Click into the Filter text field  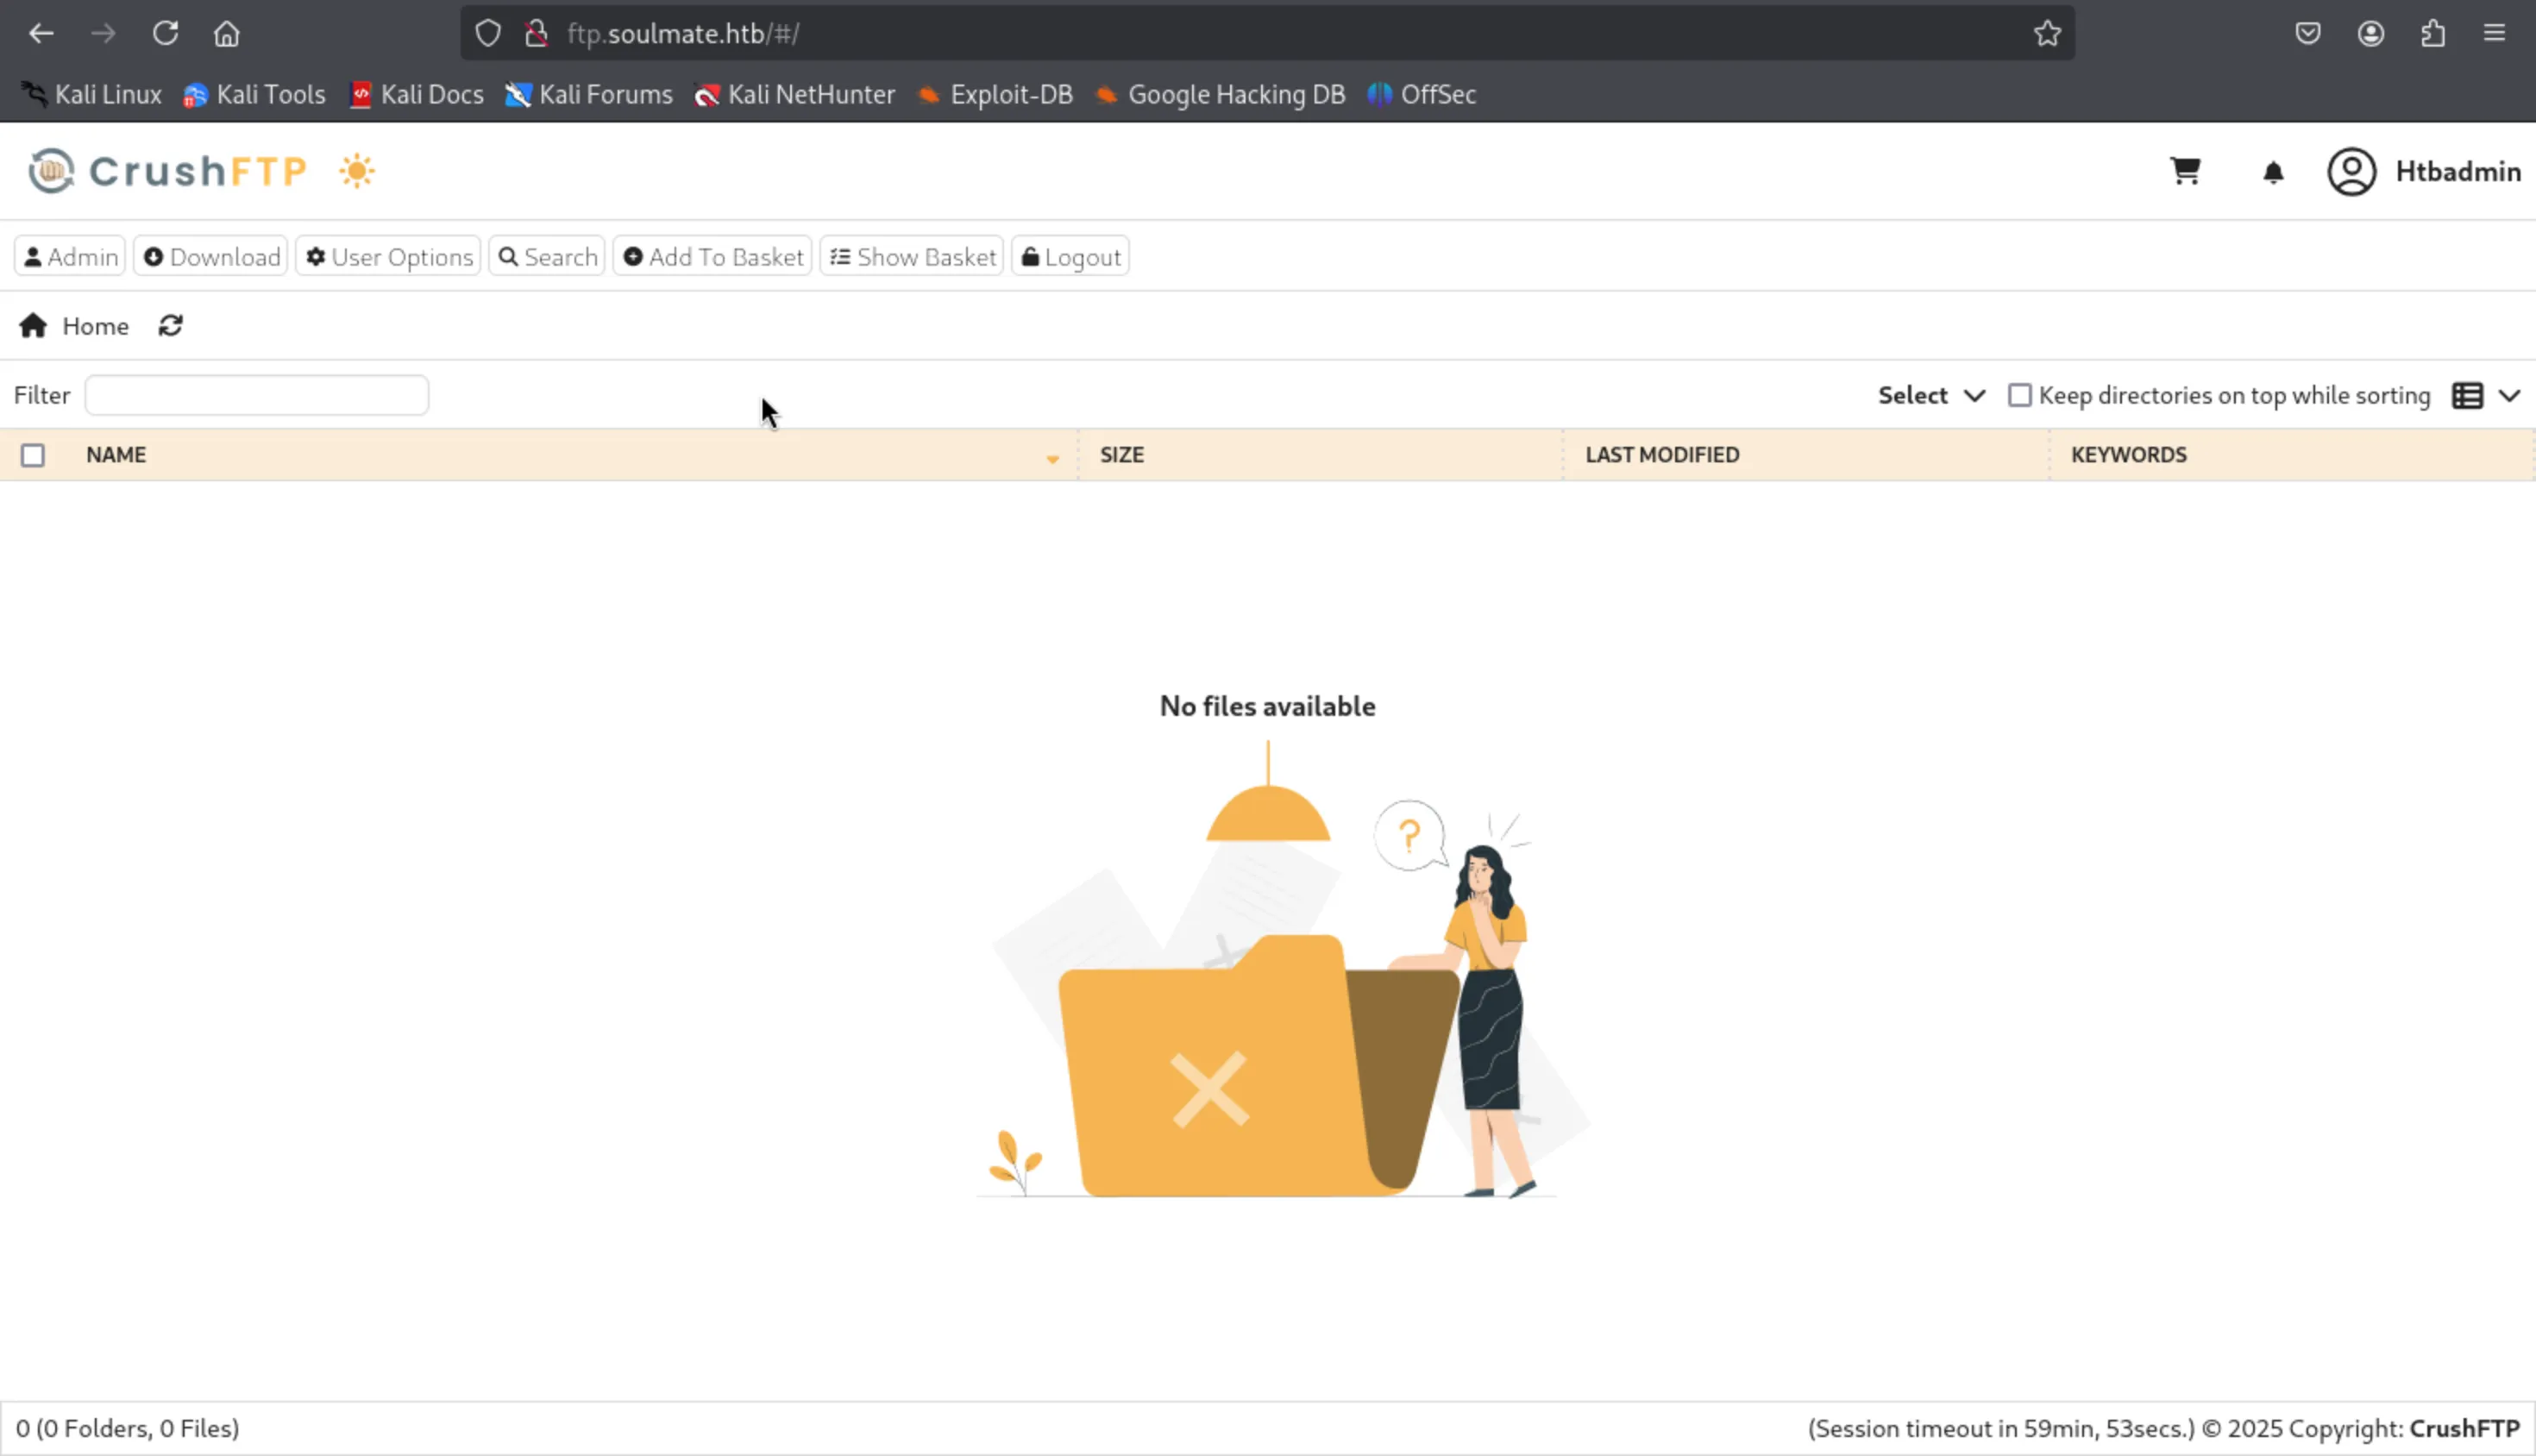pos(257,395)
